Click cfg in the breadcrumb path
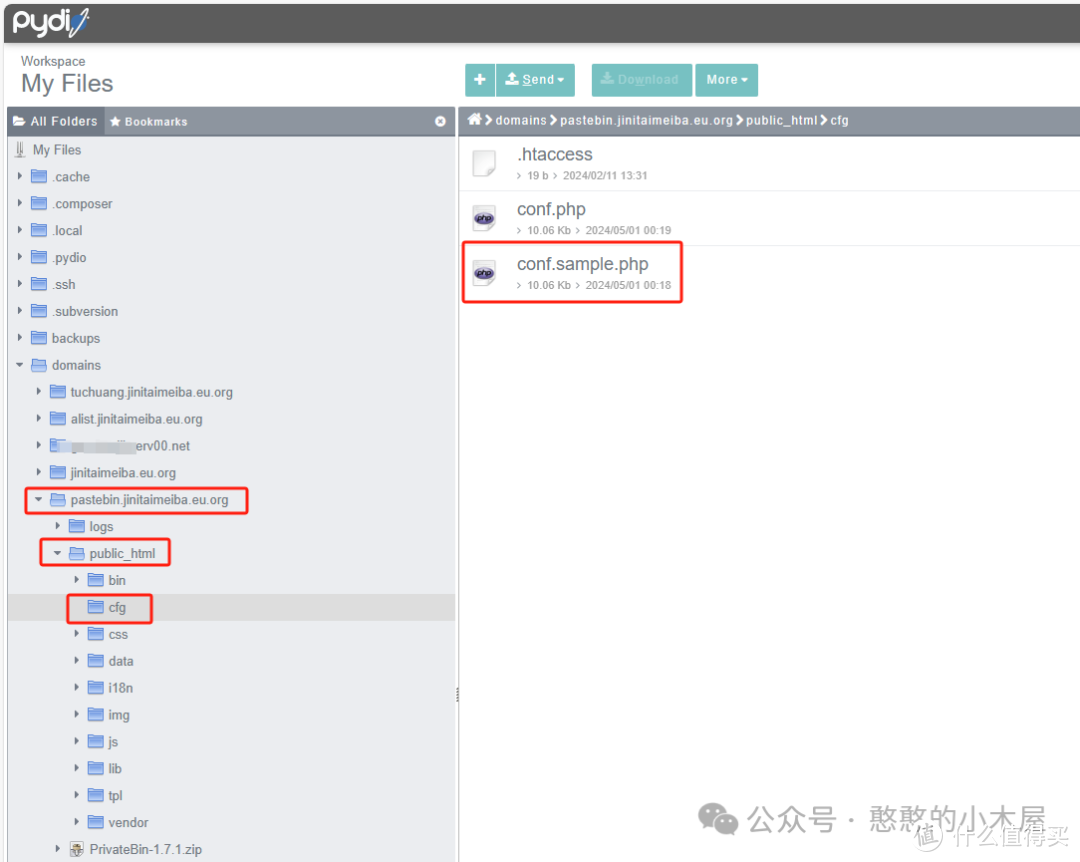 839,121
